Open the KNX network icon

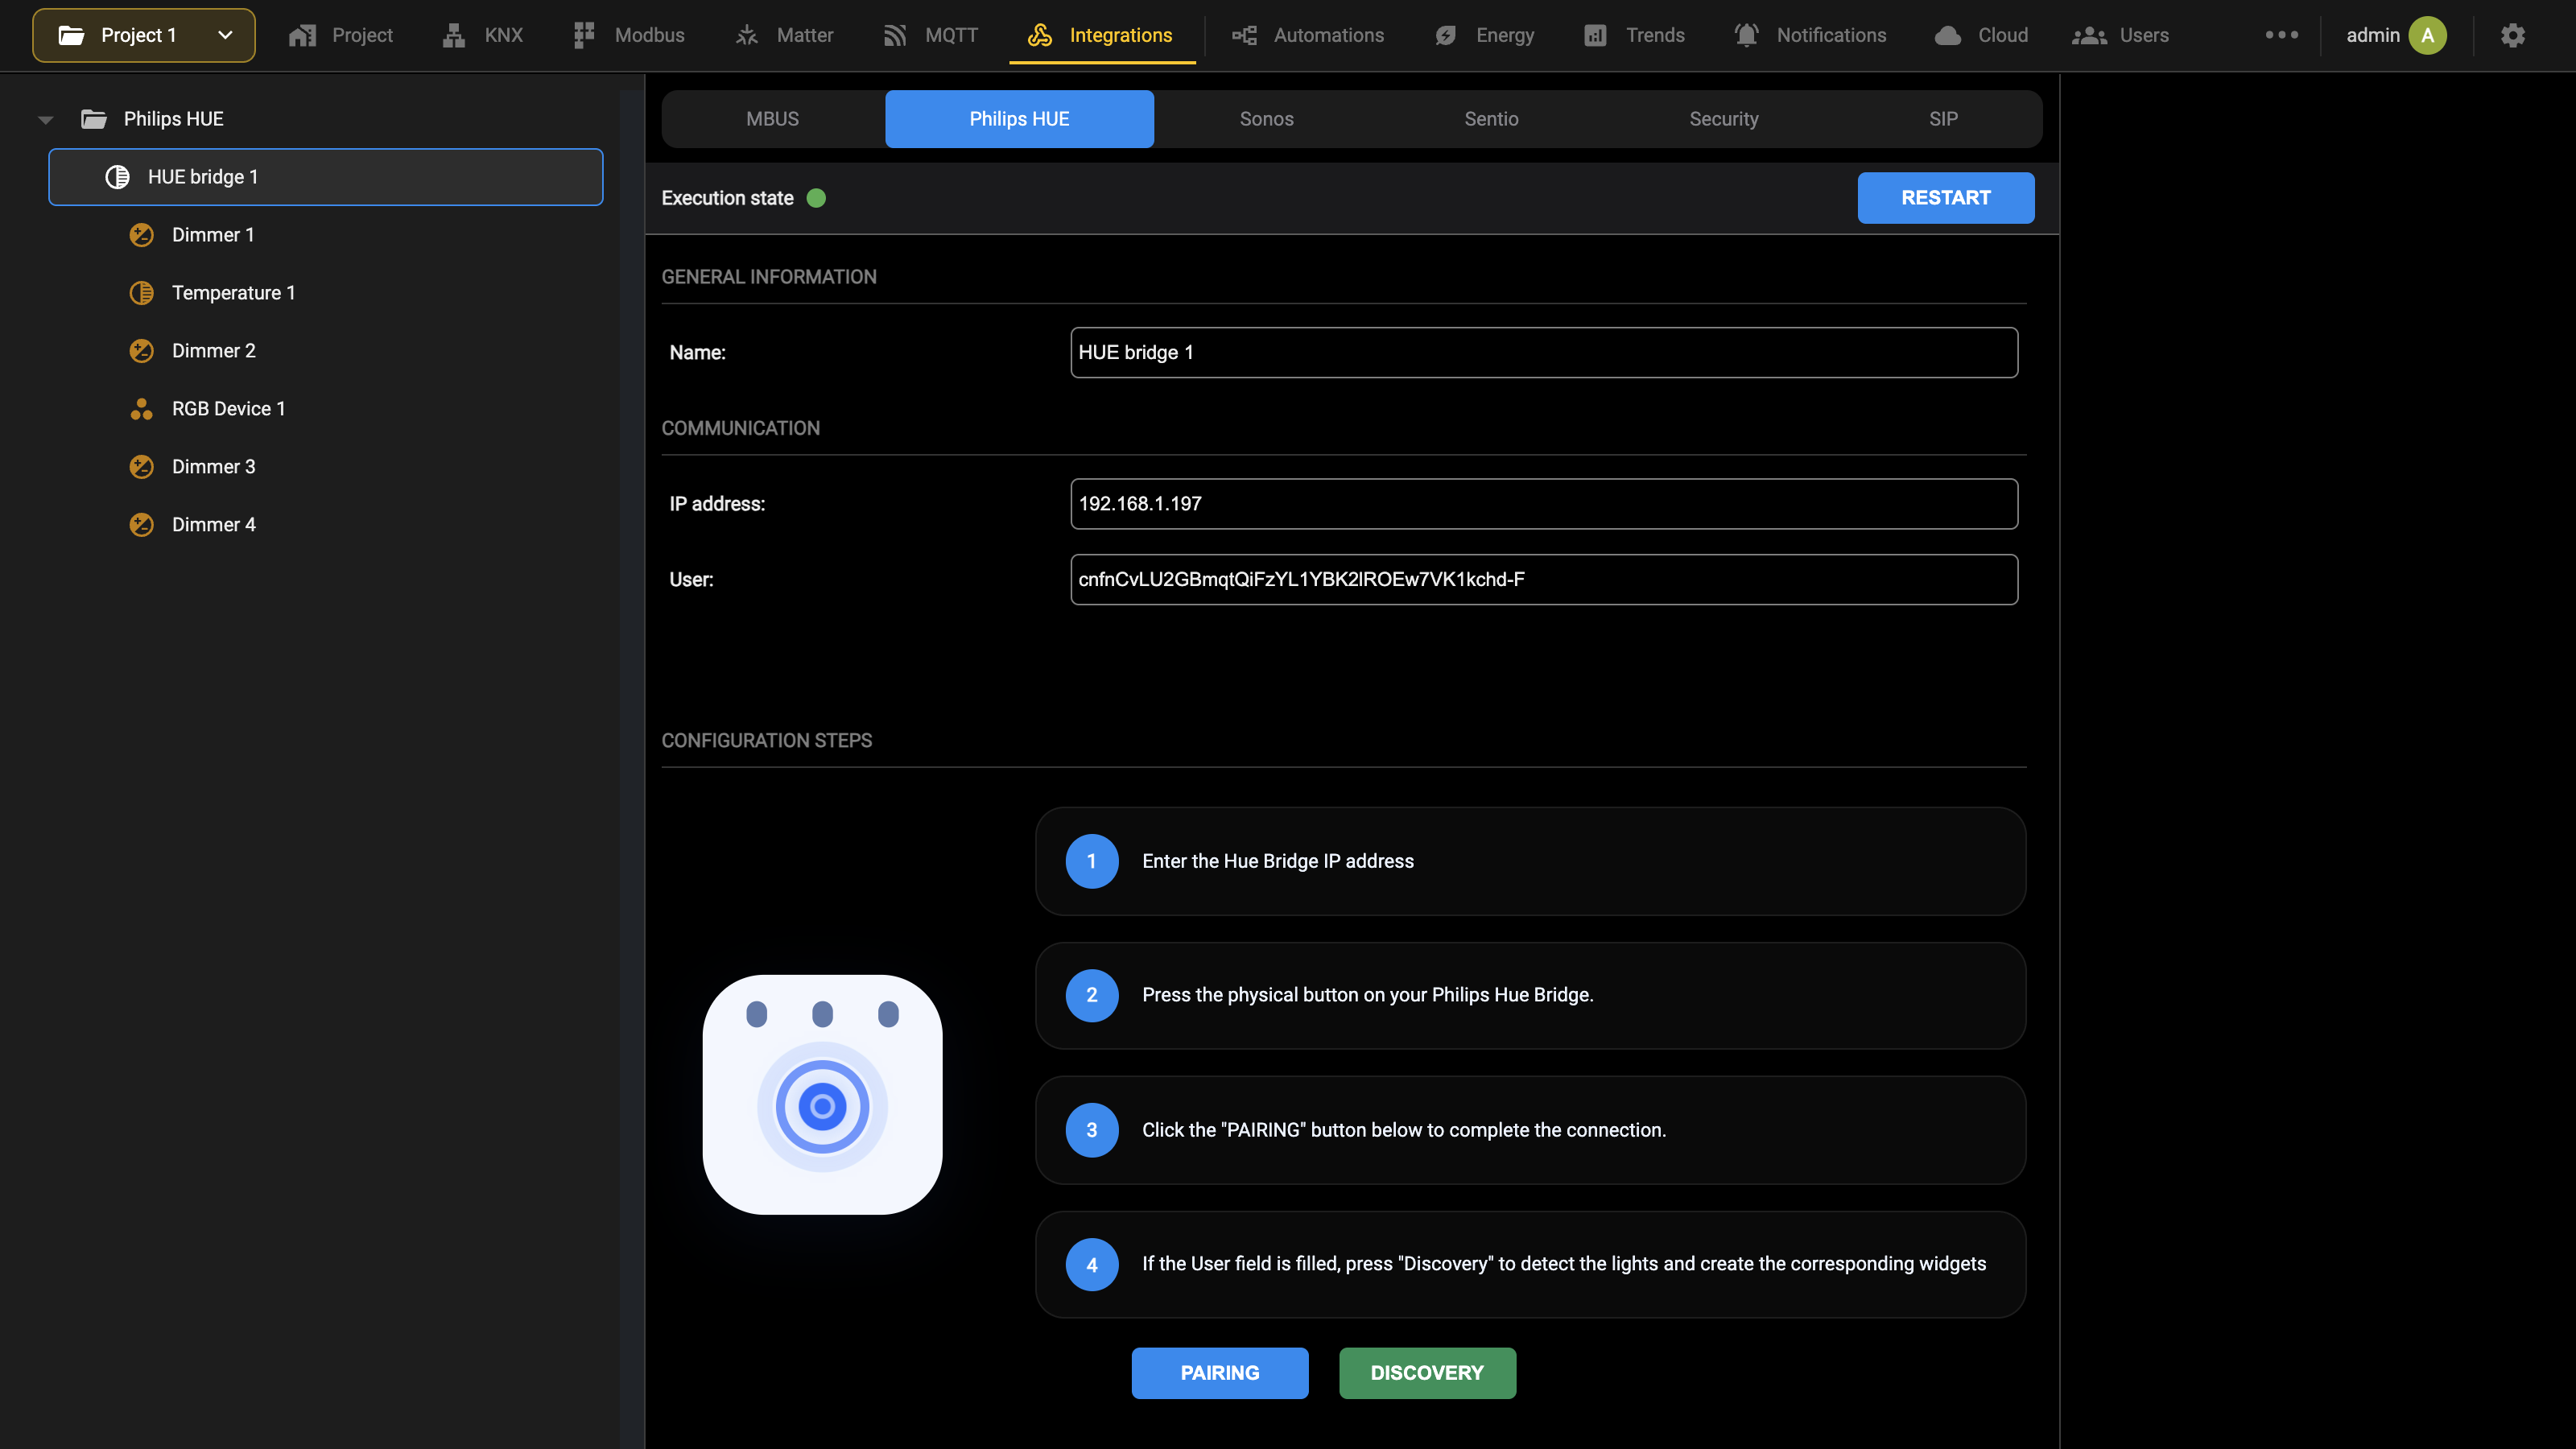click(454, 36)
